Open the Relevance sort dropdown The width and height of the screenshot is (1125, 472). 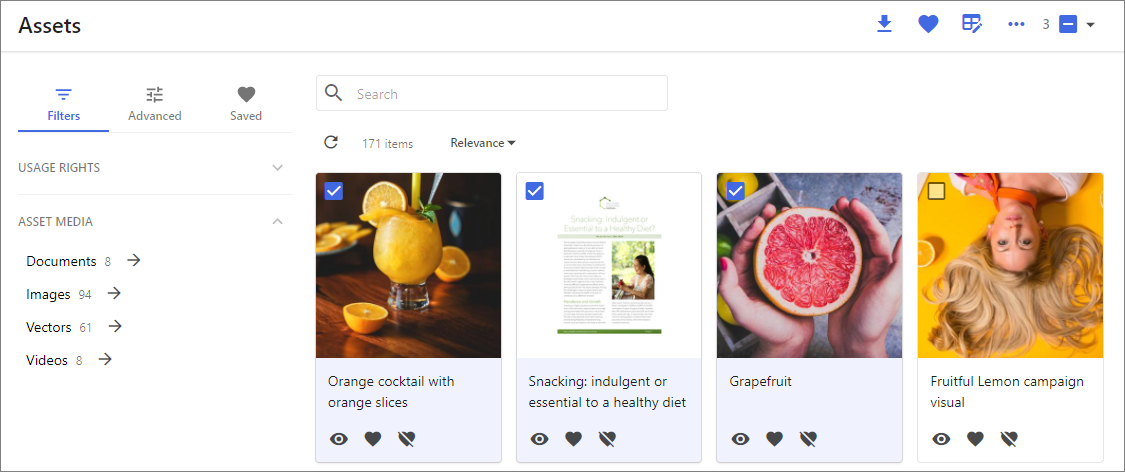point(483,143)
